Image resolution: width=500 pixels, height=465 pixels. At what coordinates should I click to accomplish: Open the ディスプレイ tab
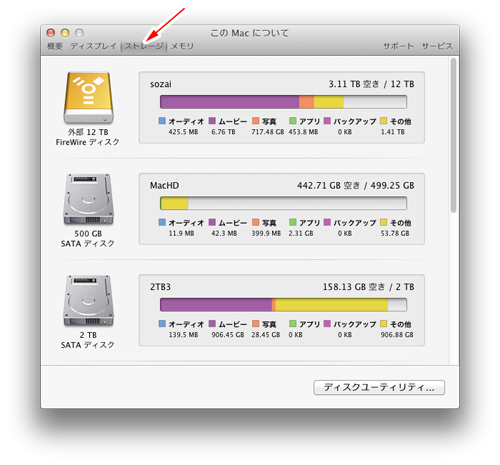pyautogui.click(x=93, y=46)
